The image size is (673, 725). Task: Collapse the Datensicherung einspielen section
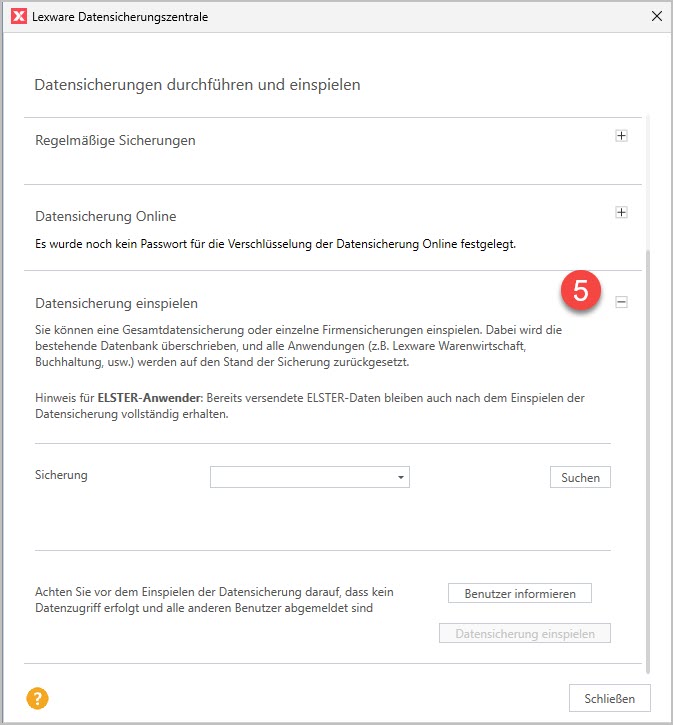[621, 301]
